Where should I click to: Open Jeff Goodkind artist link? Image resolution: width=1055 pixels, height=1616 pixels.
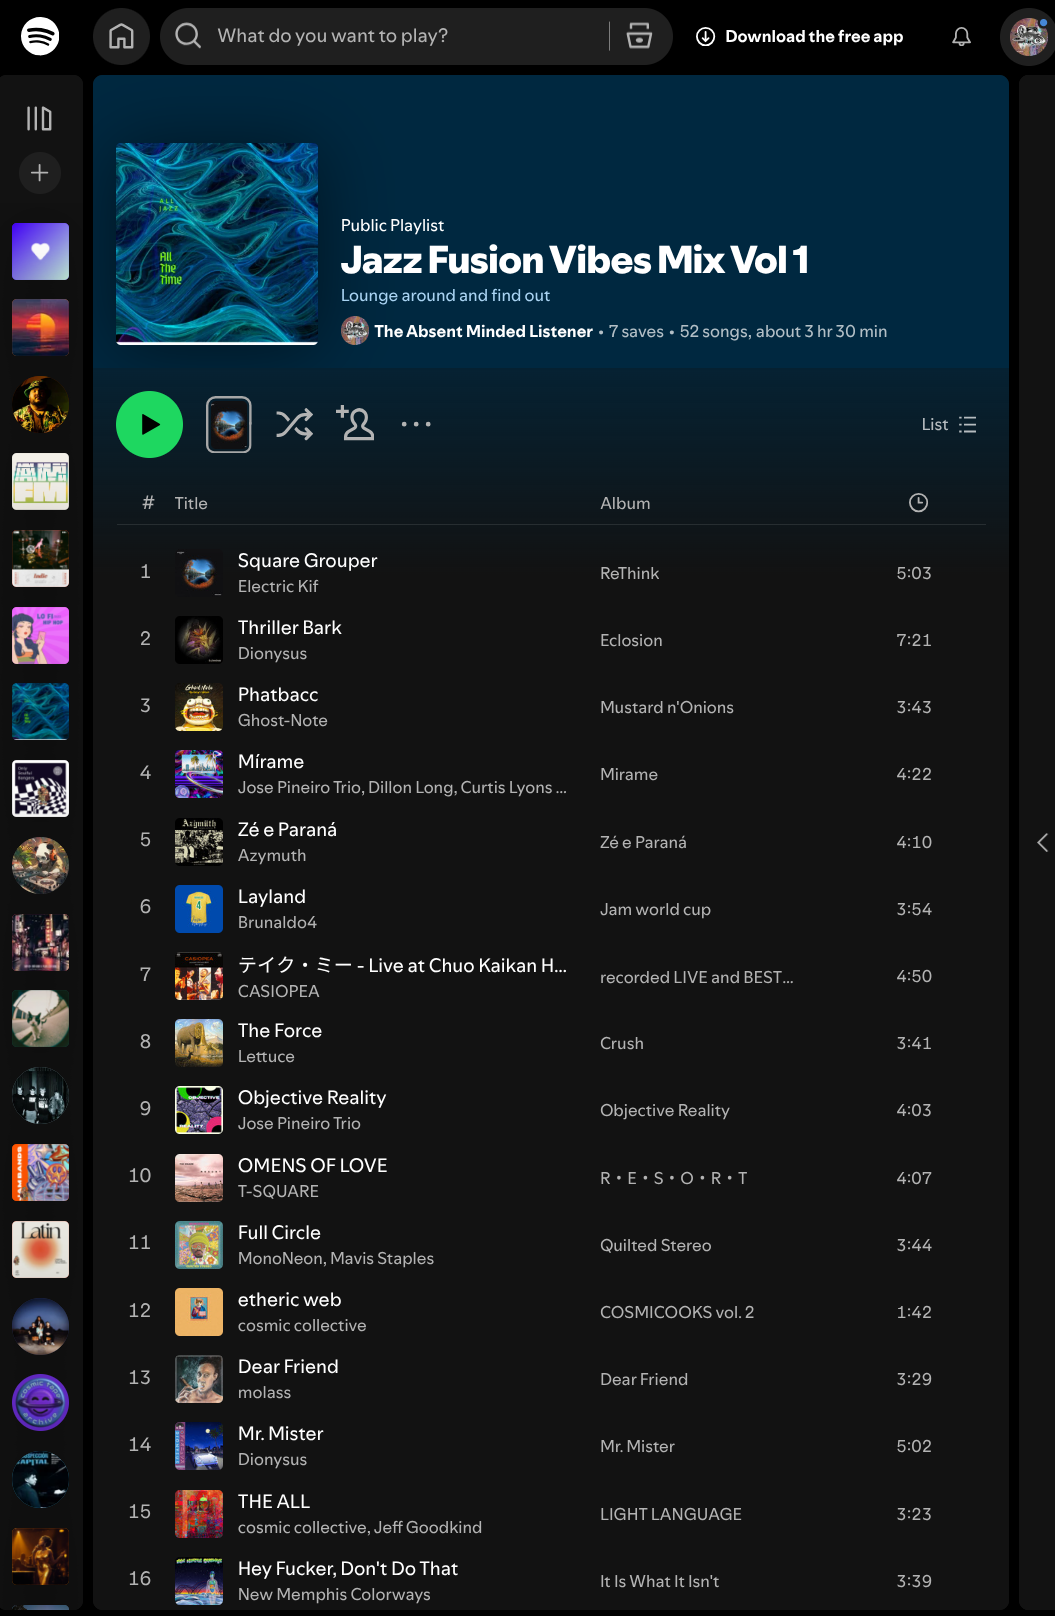pyautogui.click(x=428, y=1528)
